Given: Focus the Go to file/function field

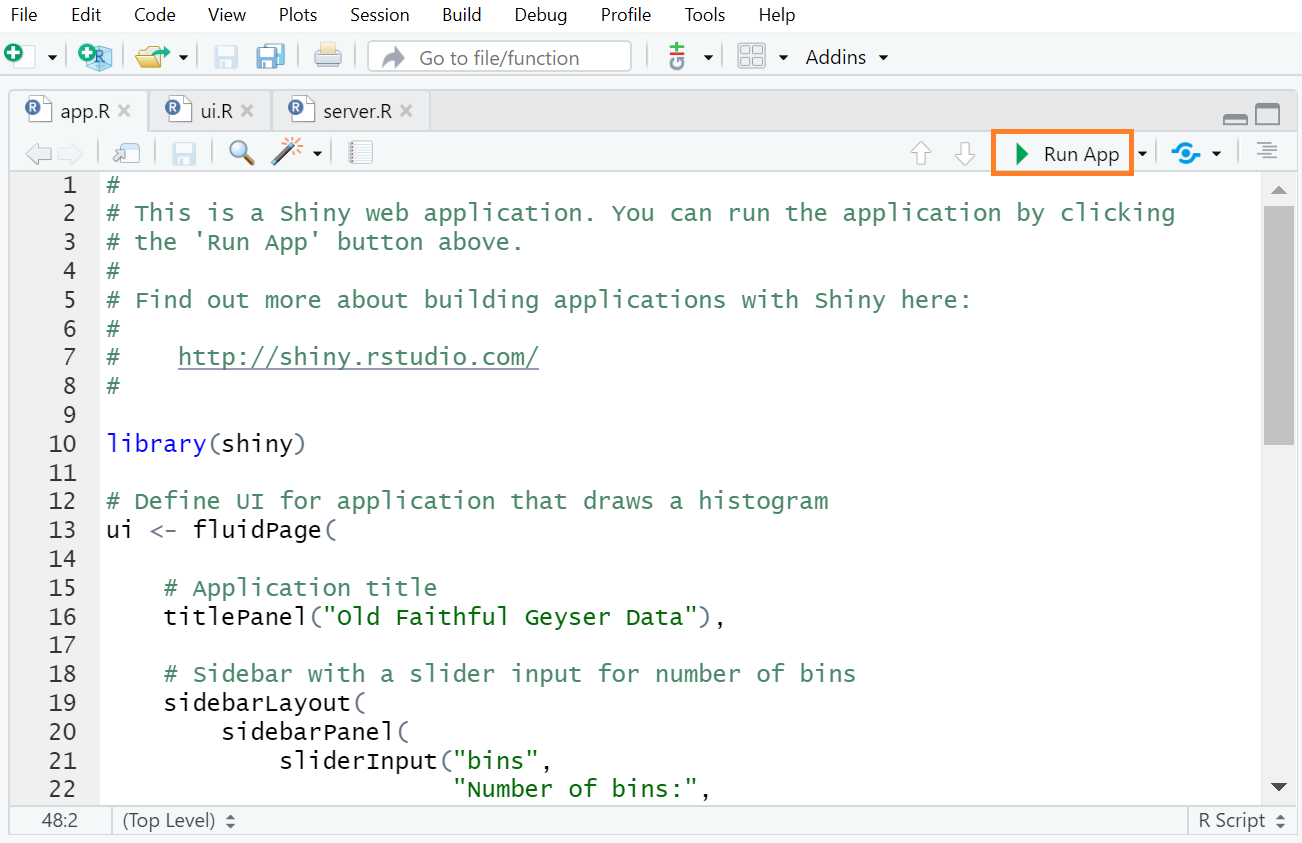Looking at the screenshot, I should 499,57.
